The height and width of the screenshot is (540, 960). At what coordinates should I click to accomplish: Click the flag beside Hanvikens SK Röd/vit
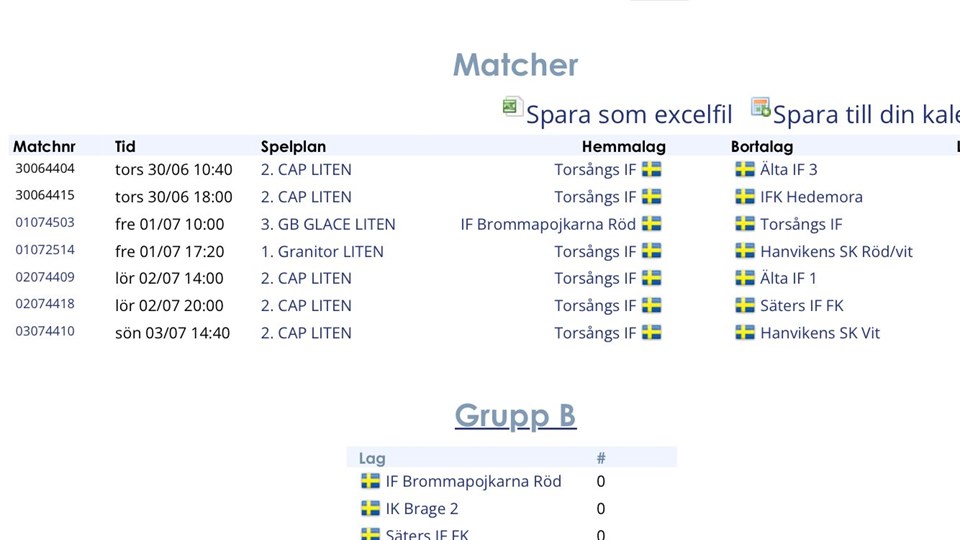click(x=745, y=251)
